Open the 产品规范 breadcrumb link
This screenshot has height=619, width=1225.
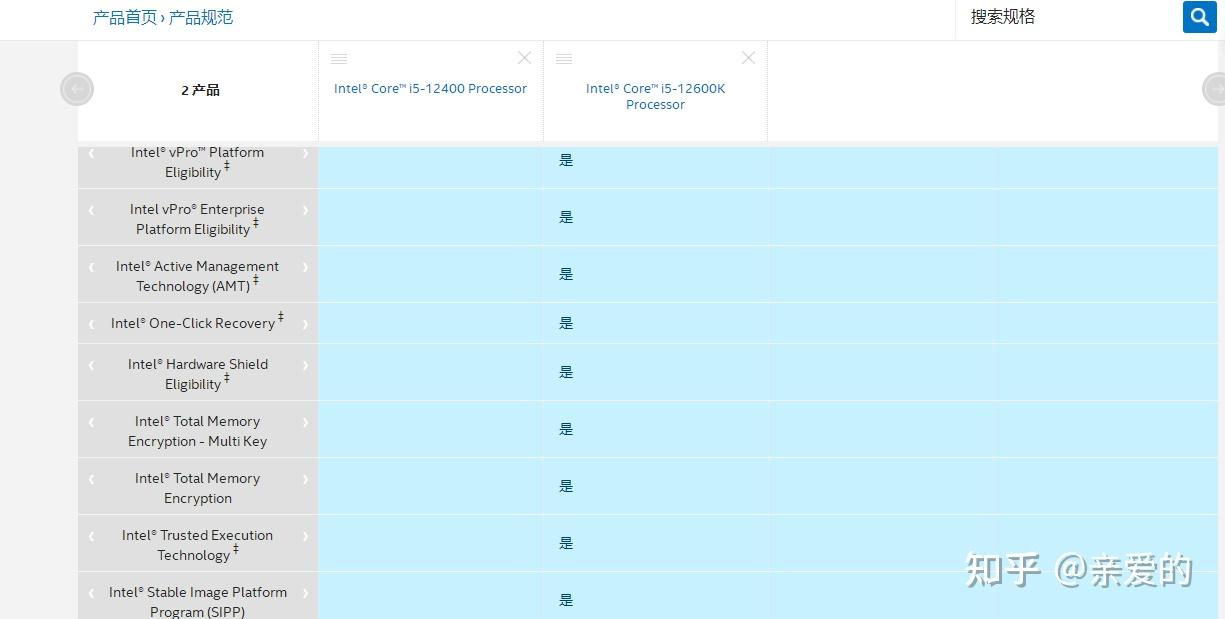[x=201, y=17]
